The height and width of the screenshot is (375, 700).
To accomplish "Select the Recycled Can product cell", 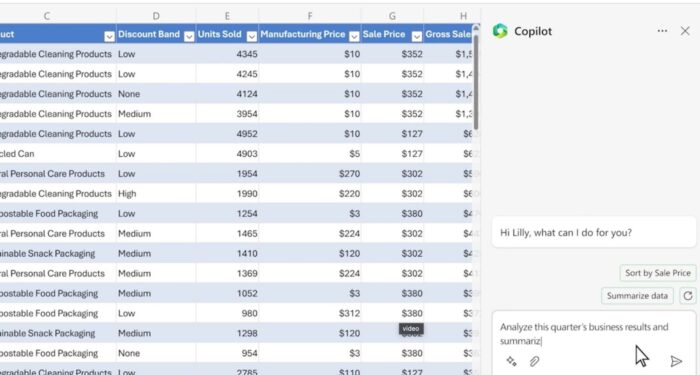I will click(x=58, y=154).
